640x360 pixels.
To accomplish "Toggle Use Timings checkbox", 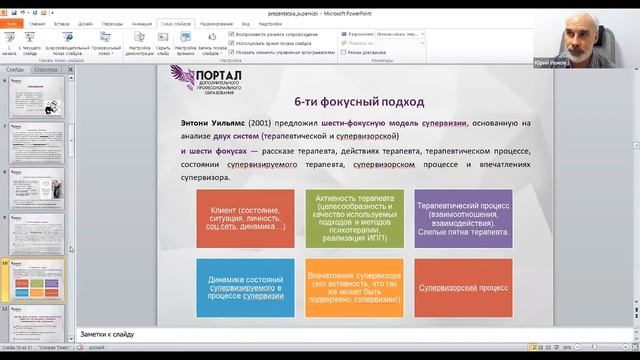I will [x=231, y=43].
